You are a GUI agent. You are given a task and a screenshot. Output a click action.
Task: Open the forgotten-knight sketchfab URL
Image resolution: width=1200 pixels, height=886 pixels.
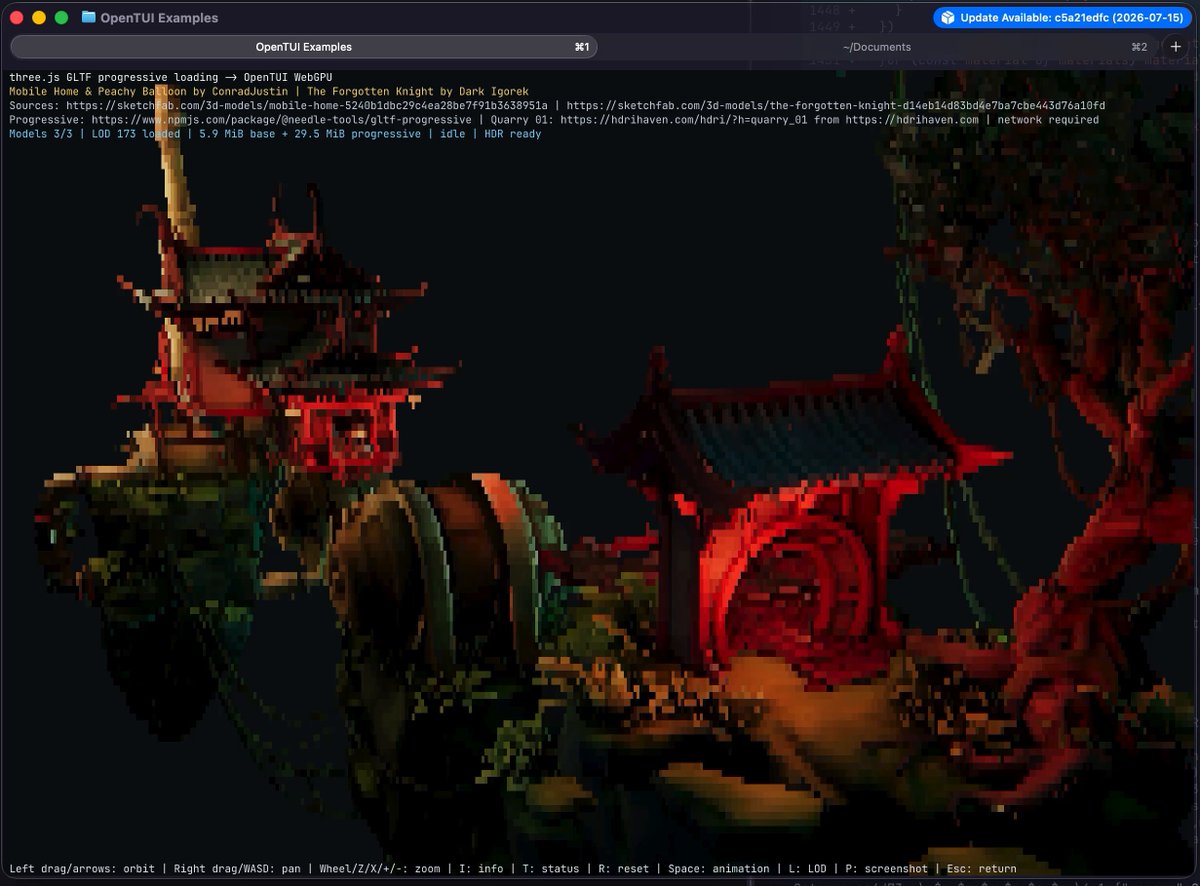pyautogui.click(x=835, y=105)
